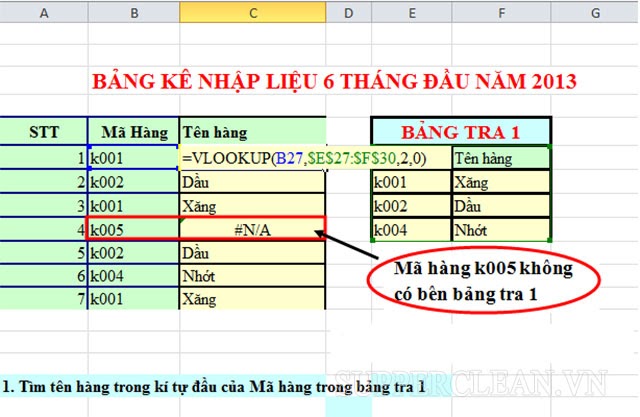Select k004 in the Mã Hàng column
The image size is (640, 417).
click(133, 276)
